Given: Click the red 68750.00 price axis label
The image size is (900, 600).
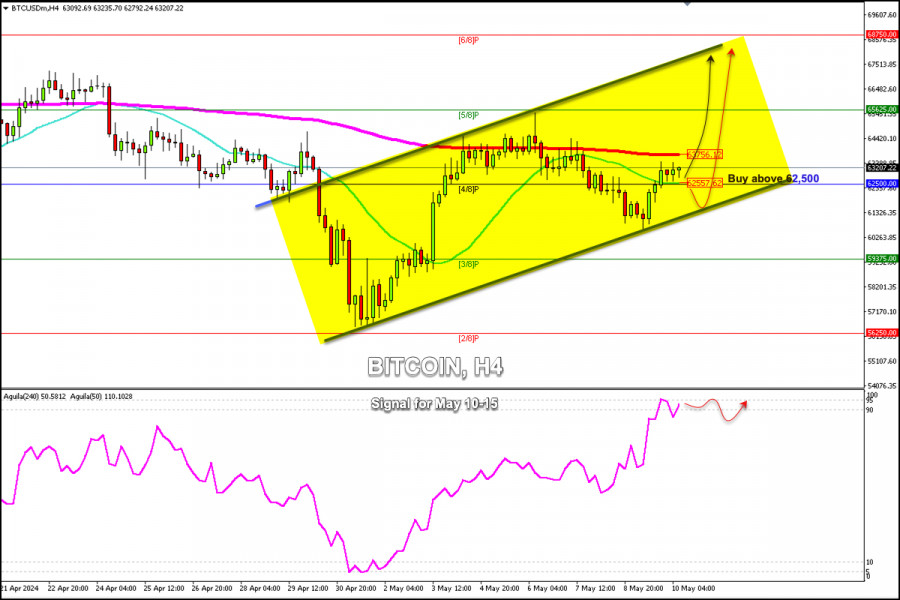Looking at the screenshot, I should [x=882, y=34].
